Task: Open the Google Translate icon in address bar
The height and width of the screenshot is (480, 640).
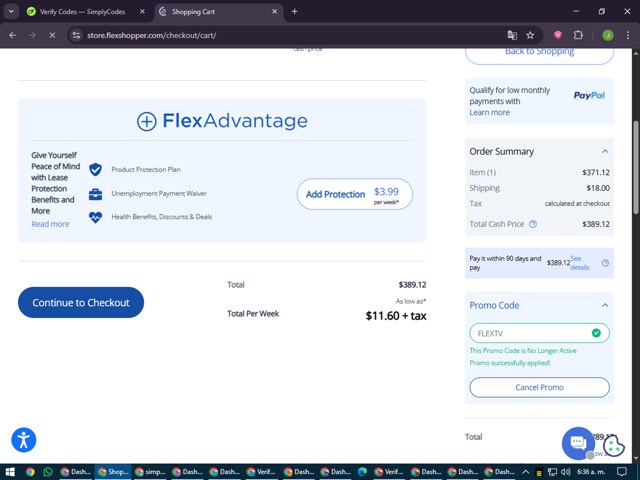Action: tap(512, 35)
